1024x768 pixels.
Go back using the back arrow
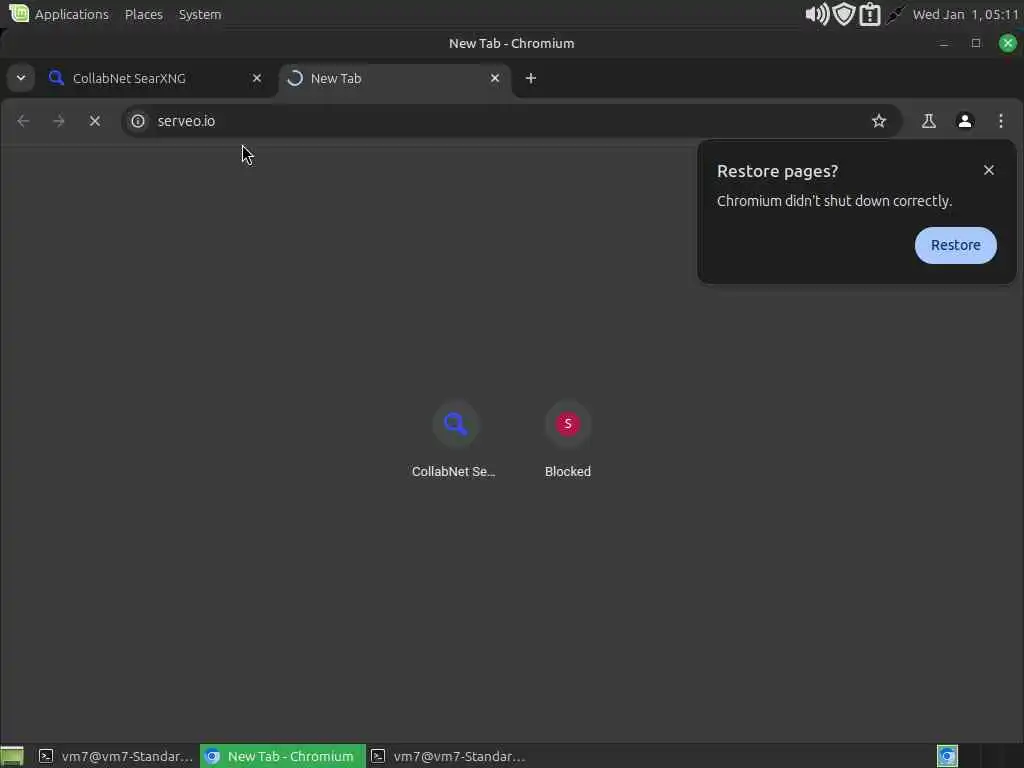(24, 121)
